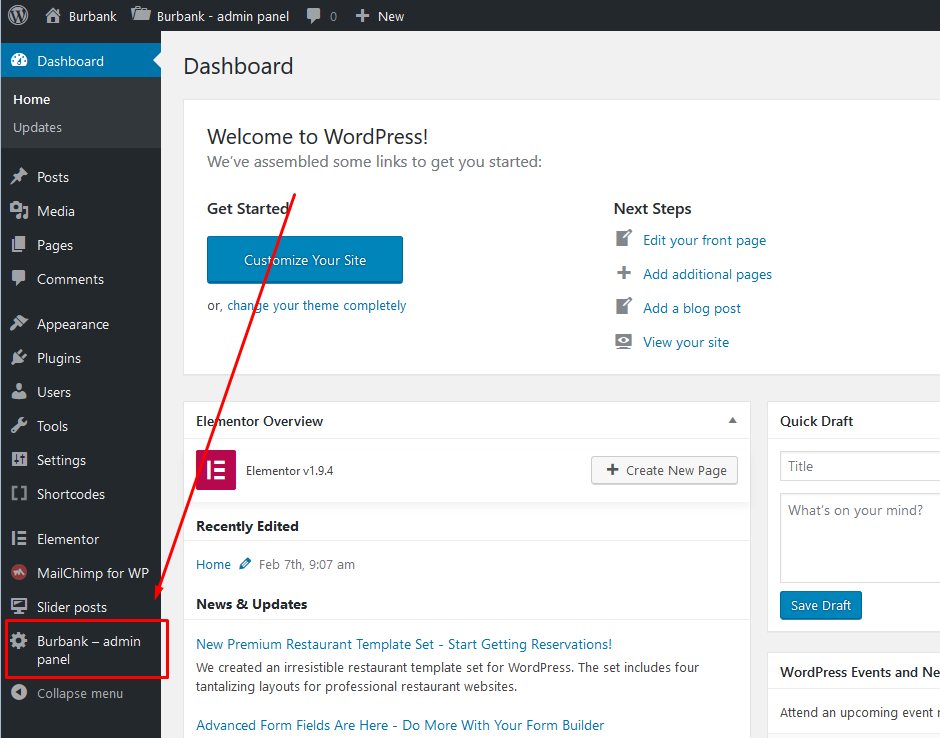940x738 pixels.
Task: Save the quick draft
Action: click(x=820, y=605)
